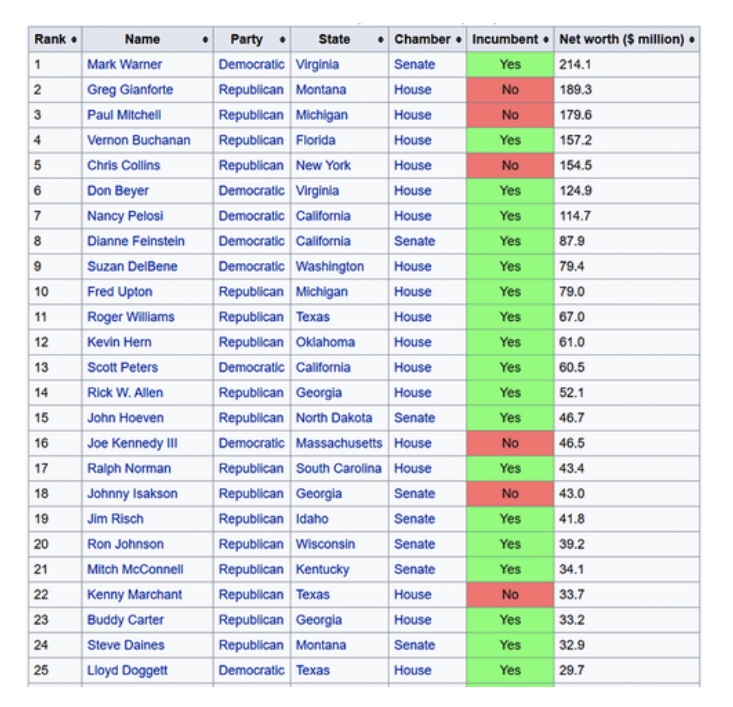Open Mitch McConnell's article
This screenshot has width=733, height=707.
tap(135, 569)
